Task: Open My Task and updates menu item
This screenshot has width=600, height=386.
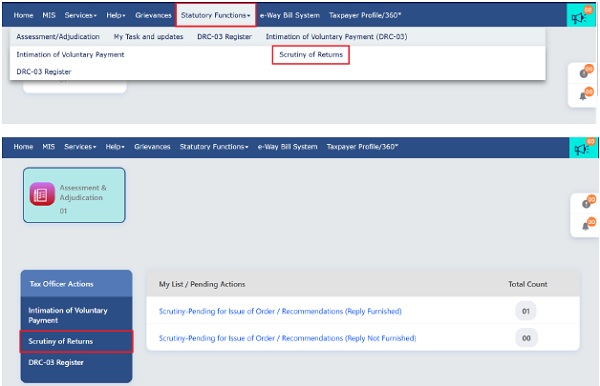Action: coord(148,37)
